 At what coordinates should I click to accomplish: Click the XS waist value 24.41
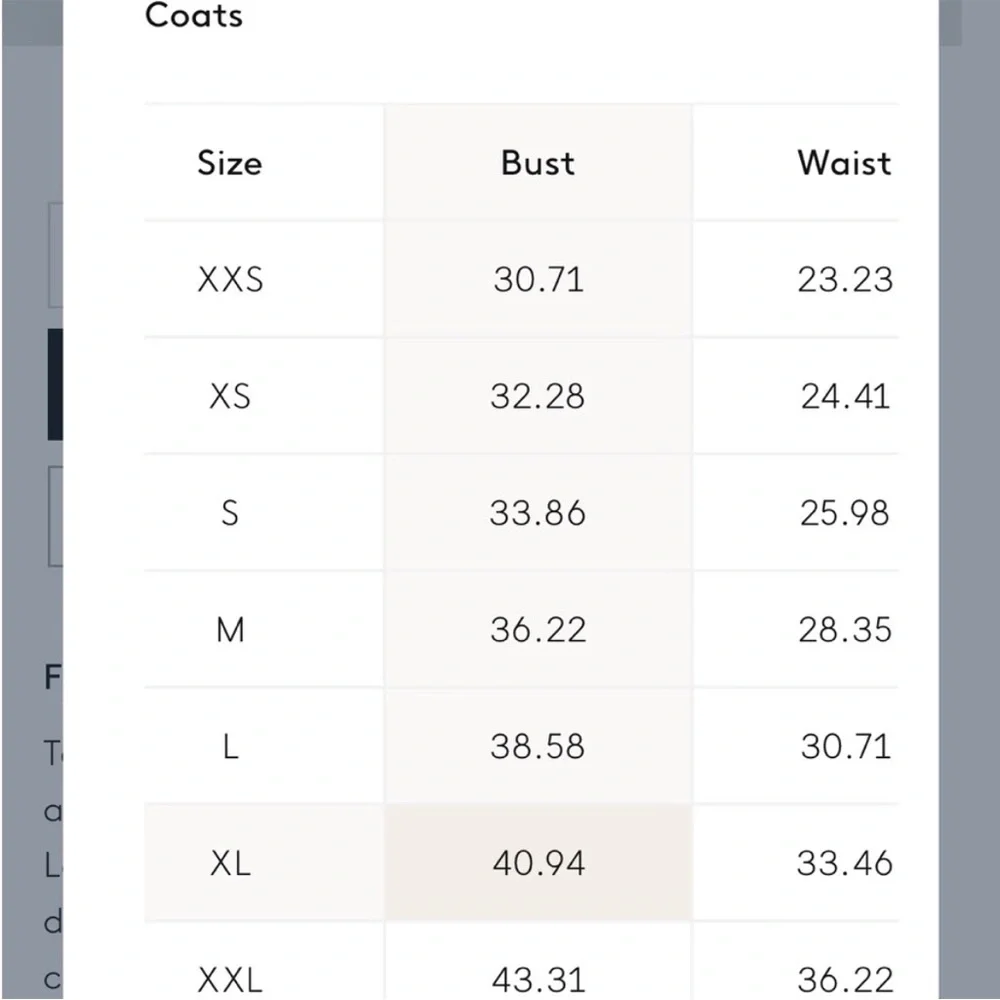[845, 396]
